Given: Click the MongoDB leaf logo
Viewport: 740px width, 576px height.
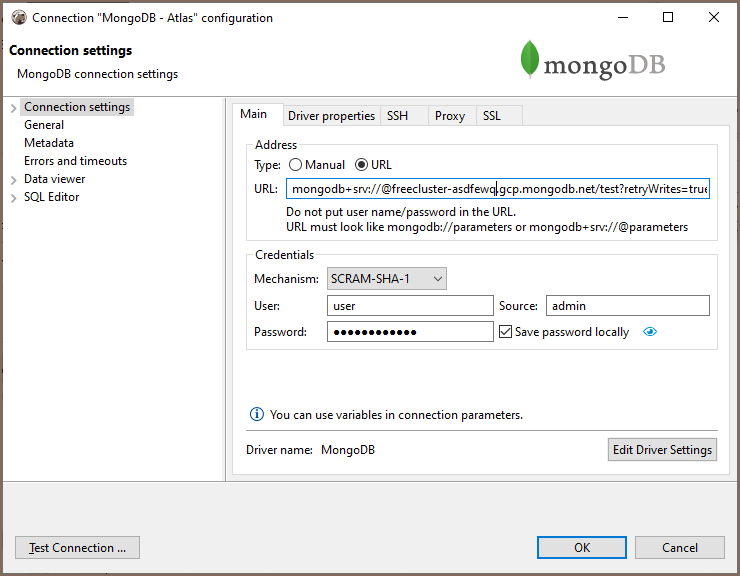Looking at the screenshot, I should (529, 60).
